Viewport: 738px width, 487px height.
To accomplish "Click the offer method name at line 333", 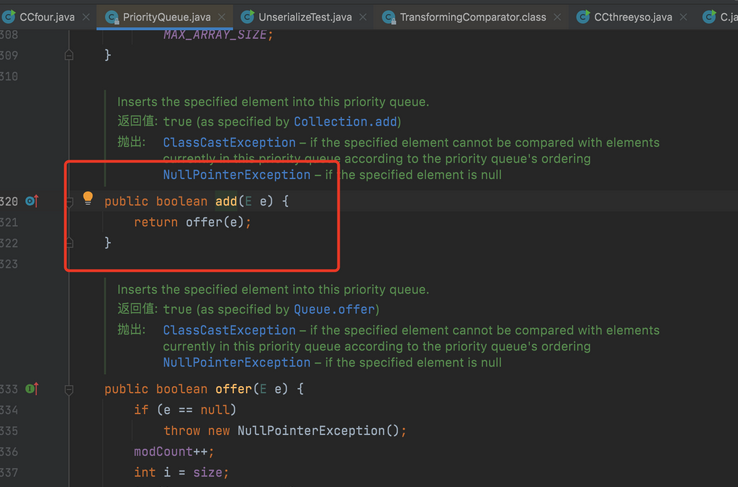I will (x=233, y=389).
